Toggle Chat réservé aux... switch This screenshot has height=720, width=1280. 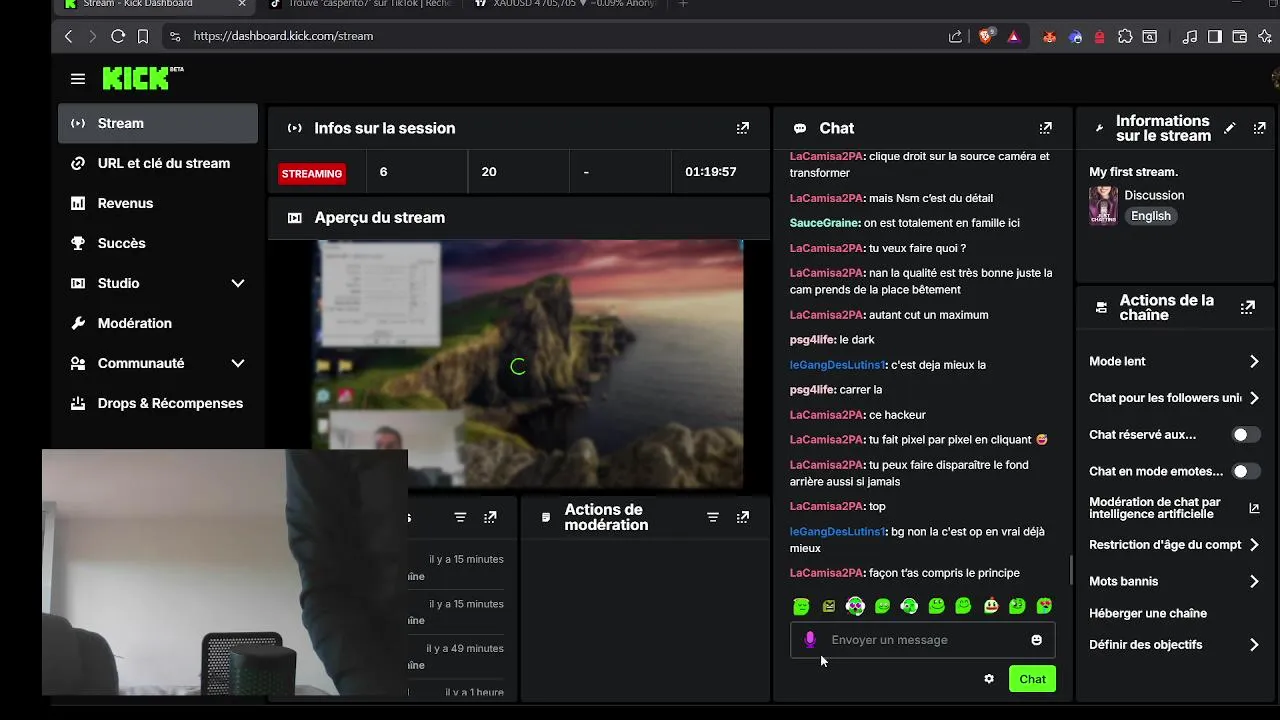pos(1246,435)
